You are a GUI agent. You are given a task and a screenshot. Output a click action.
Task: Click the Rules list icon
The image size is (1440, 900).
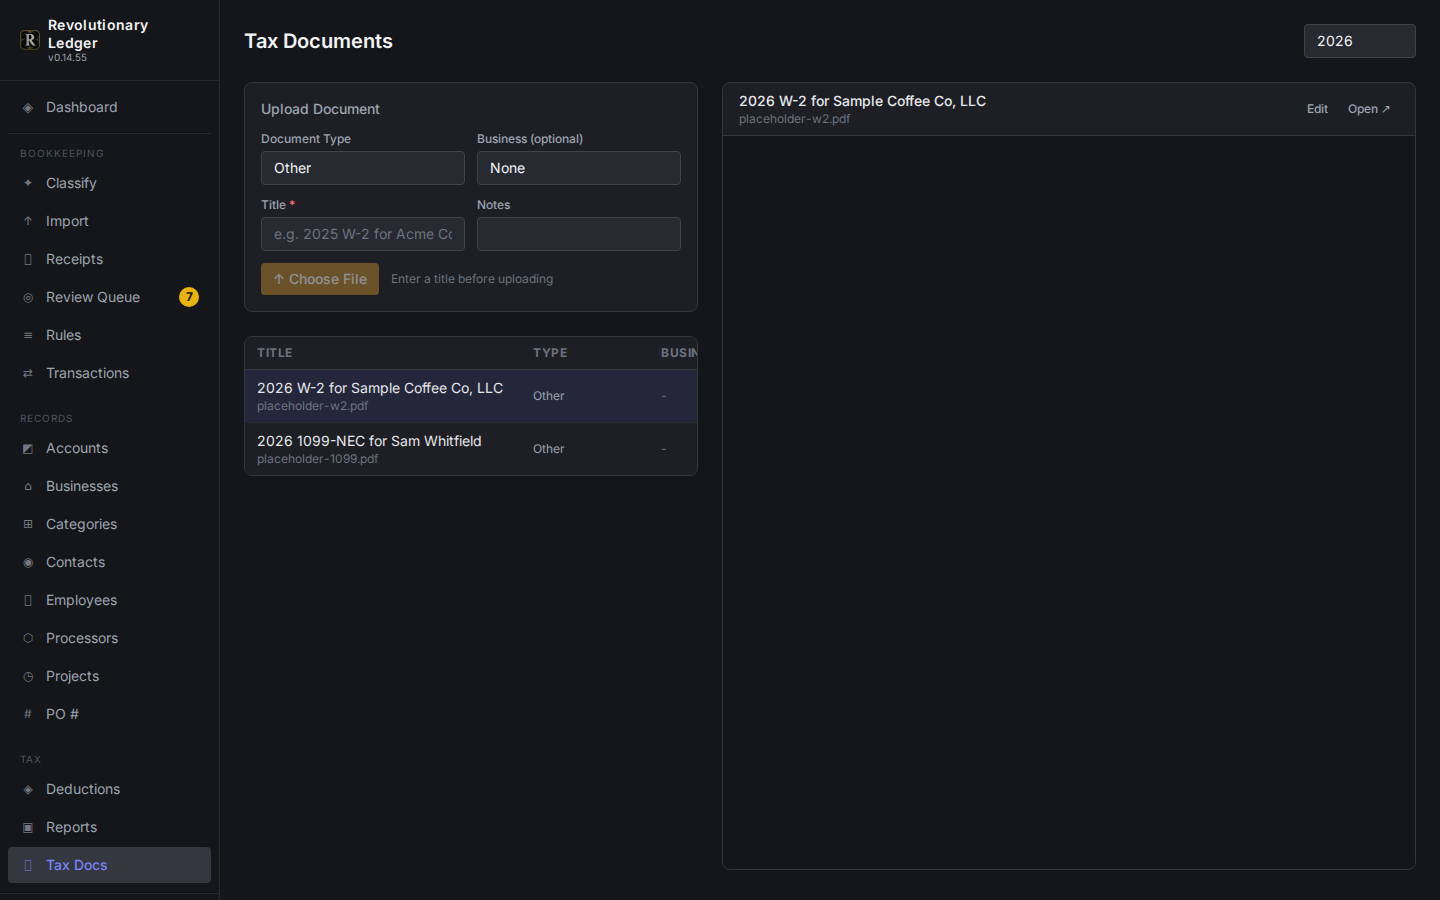(x=28, y=336)
